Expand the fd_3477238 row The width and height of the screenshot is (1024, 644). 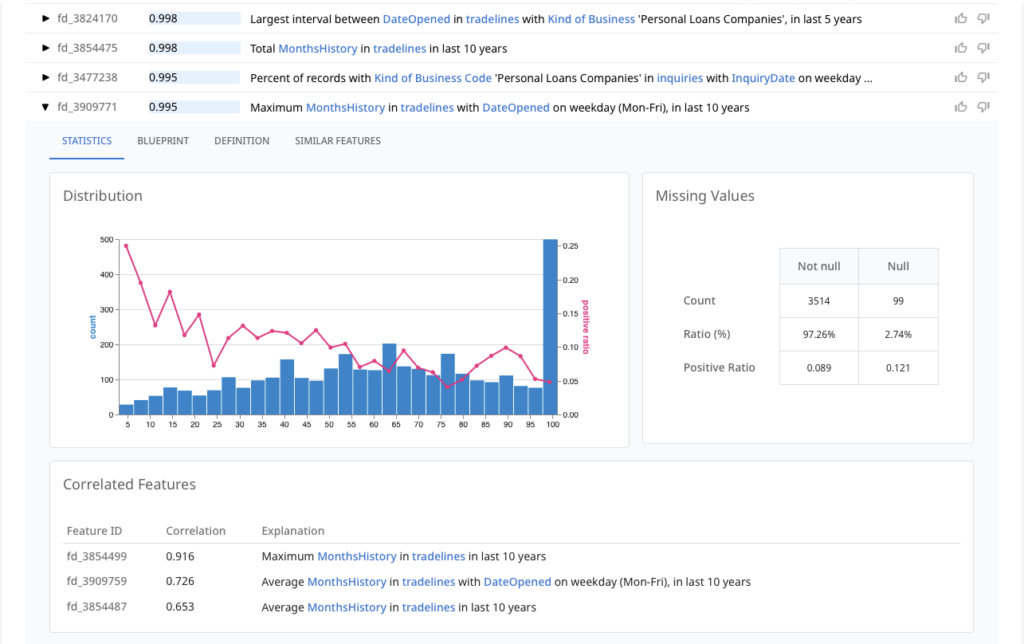tap(45, 77)
